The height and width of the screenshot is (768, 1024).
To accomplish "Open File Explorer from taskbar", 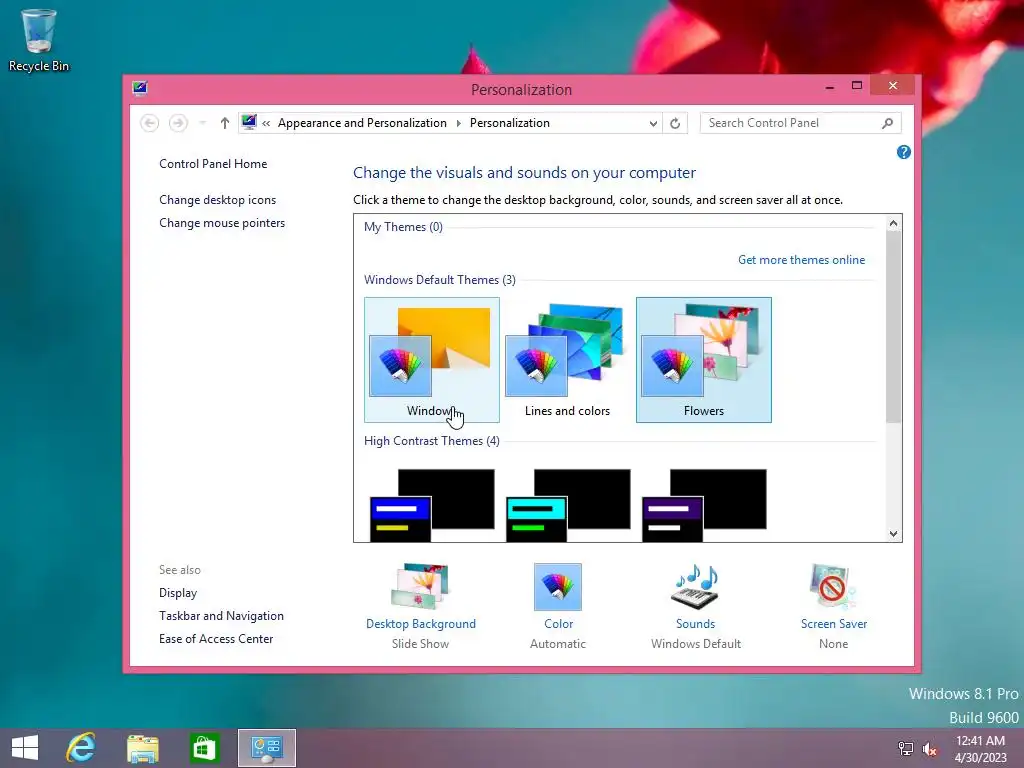I will point(142,748).
